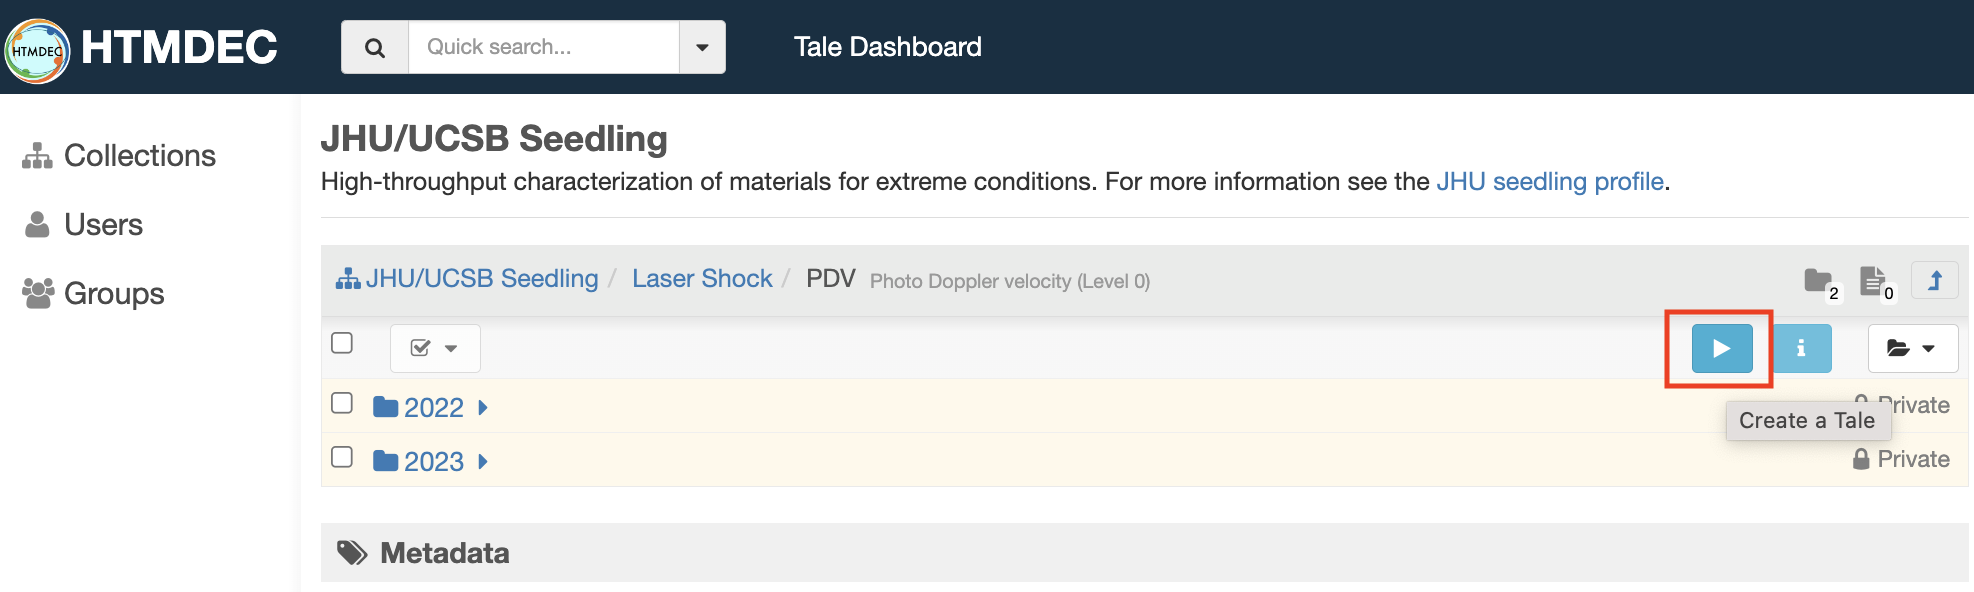This screenshot has width=1974, height=592.
Task: Click the blue info icon button
Action: [x=1801, y=348]
